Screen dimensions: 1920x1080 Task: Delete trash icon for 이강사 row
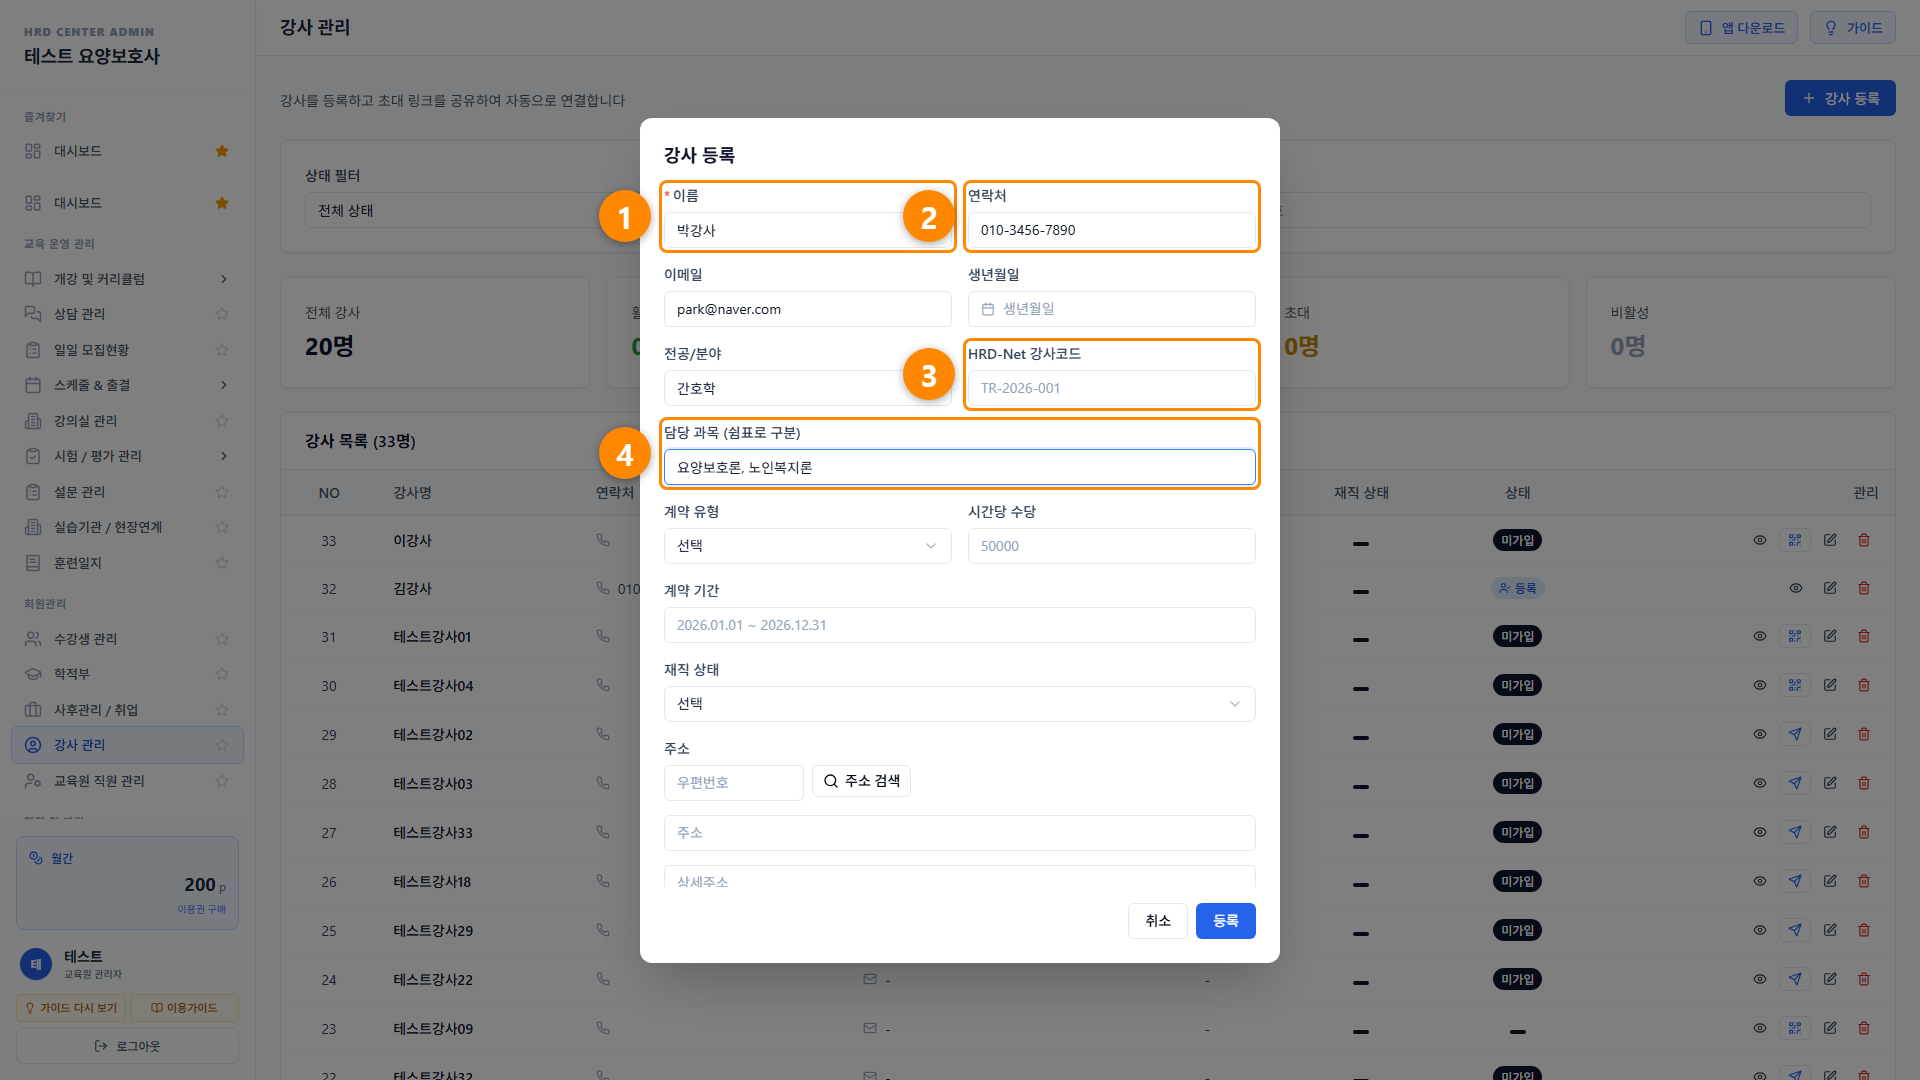pyautogui.click(x=1864, y=540)
